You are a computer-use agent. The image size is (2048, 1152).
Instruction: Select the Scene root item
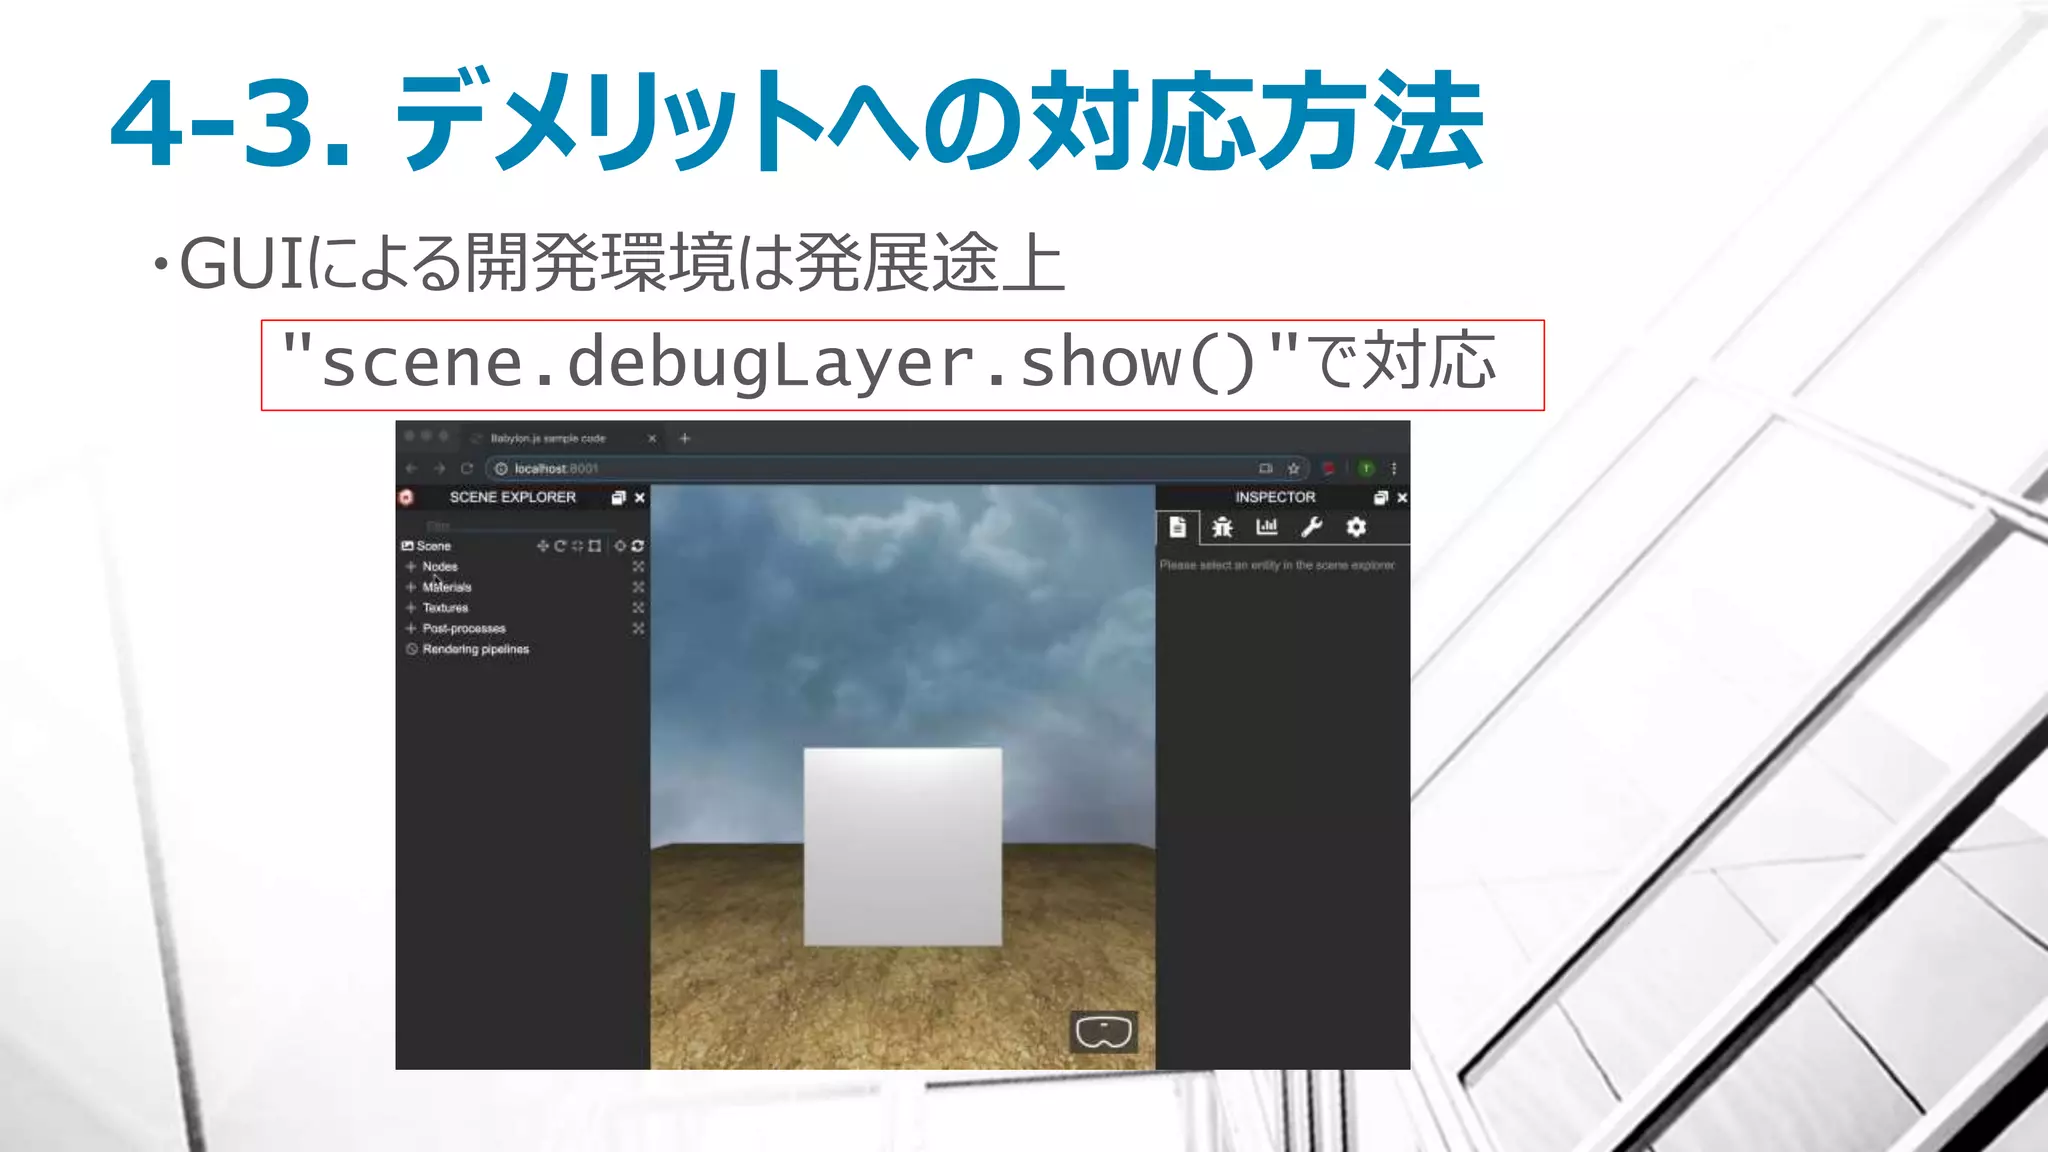pyautogui.click(x=427, y=546)
